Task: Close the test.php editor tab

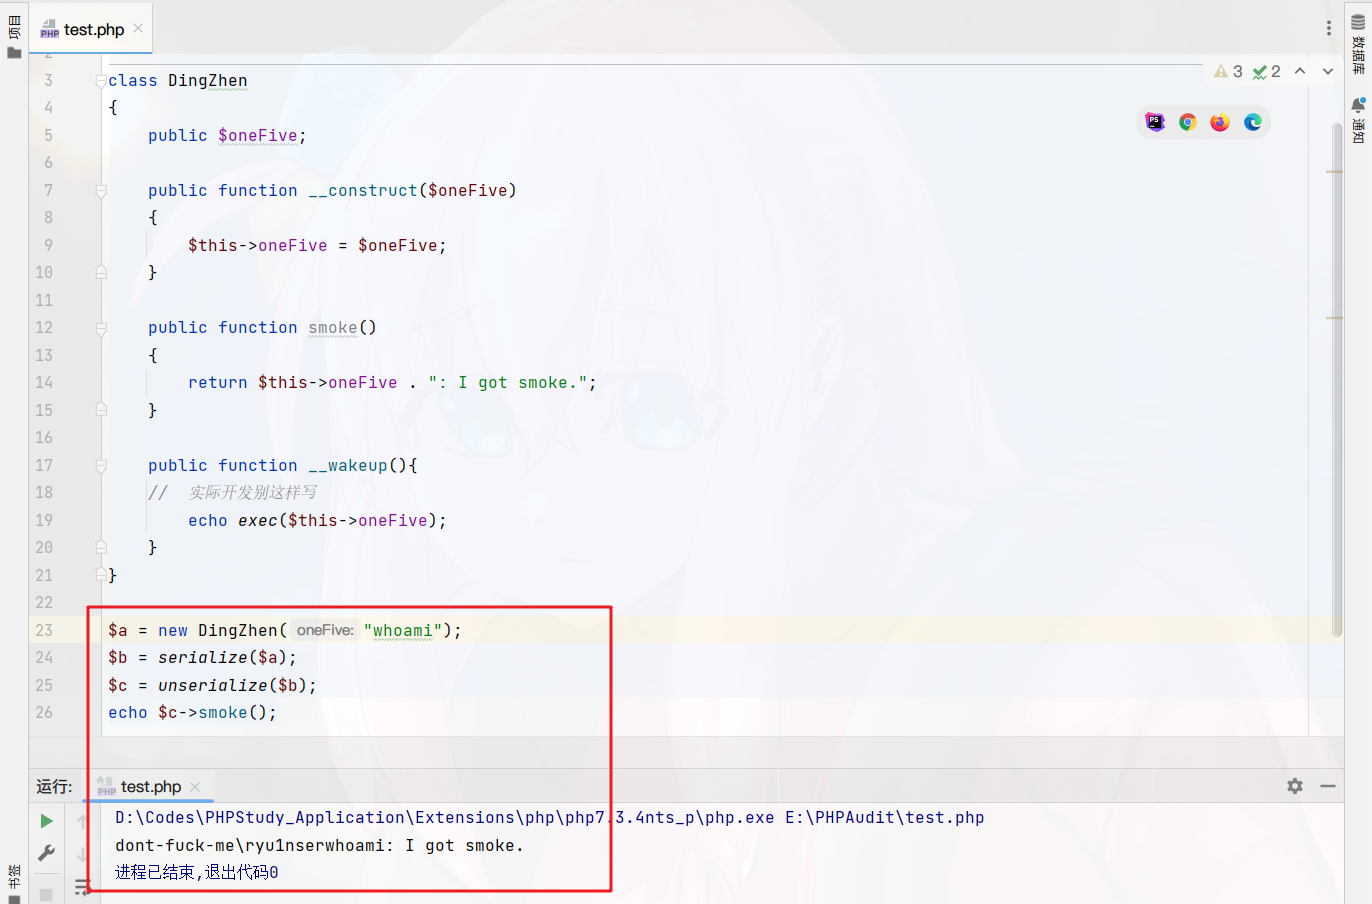Action: pyautogui.click(x=138, y=28)
